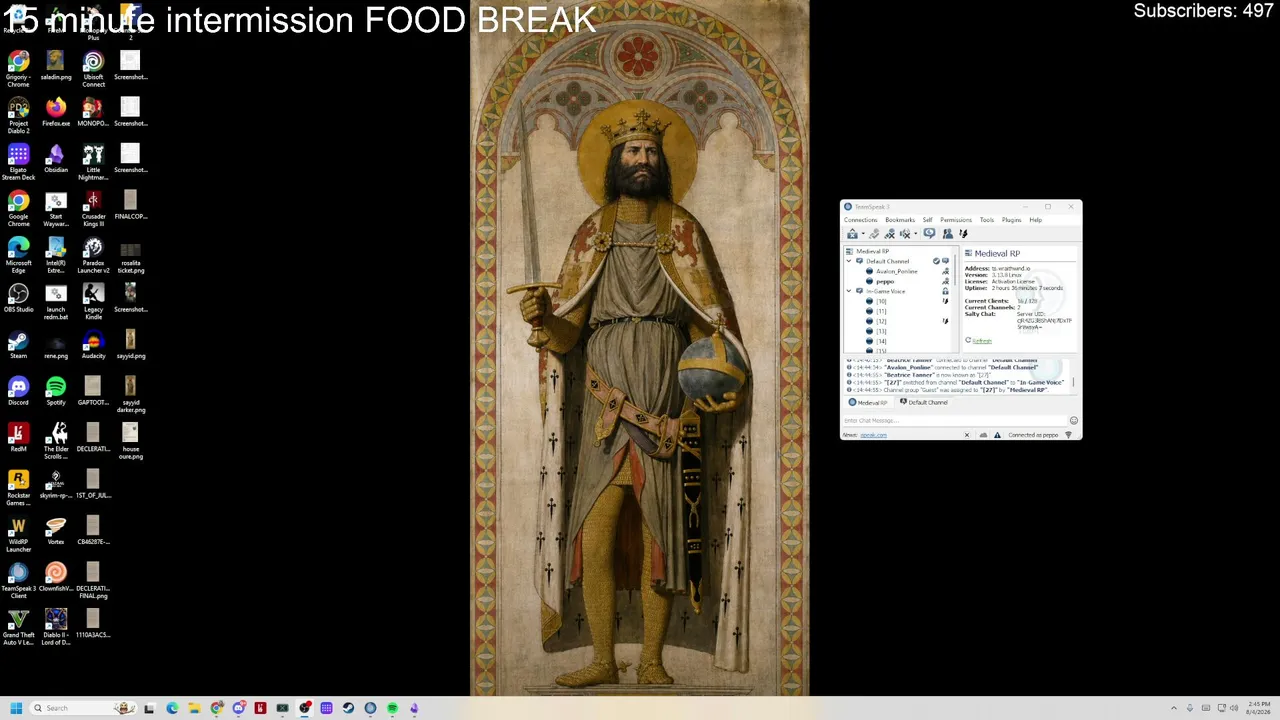Open the Audacity desktop icon
Screen dimensions: 1280x720
tap(93, 344)
